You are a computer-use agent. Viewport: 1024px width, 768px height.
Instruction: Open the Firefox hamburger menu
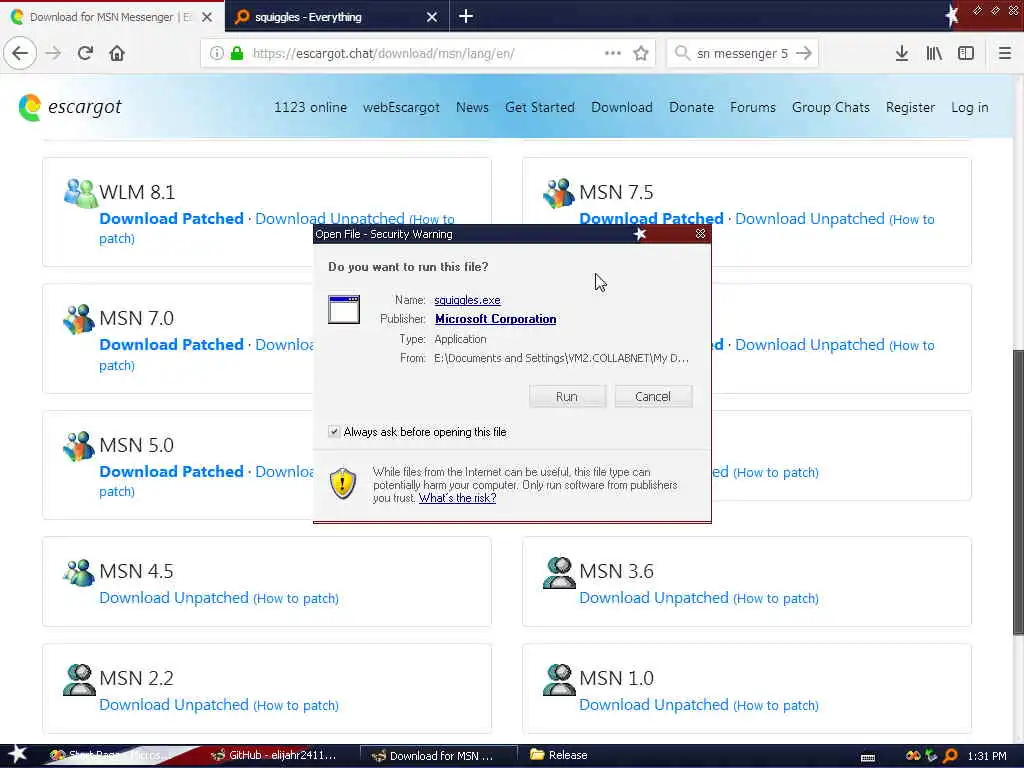point(1004,53)
